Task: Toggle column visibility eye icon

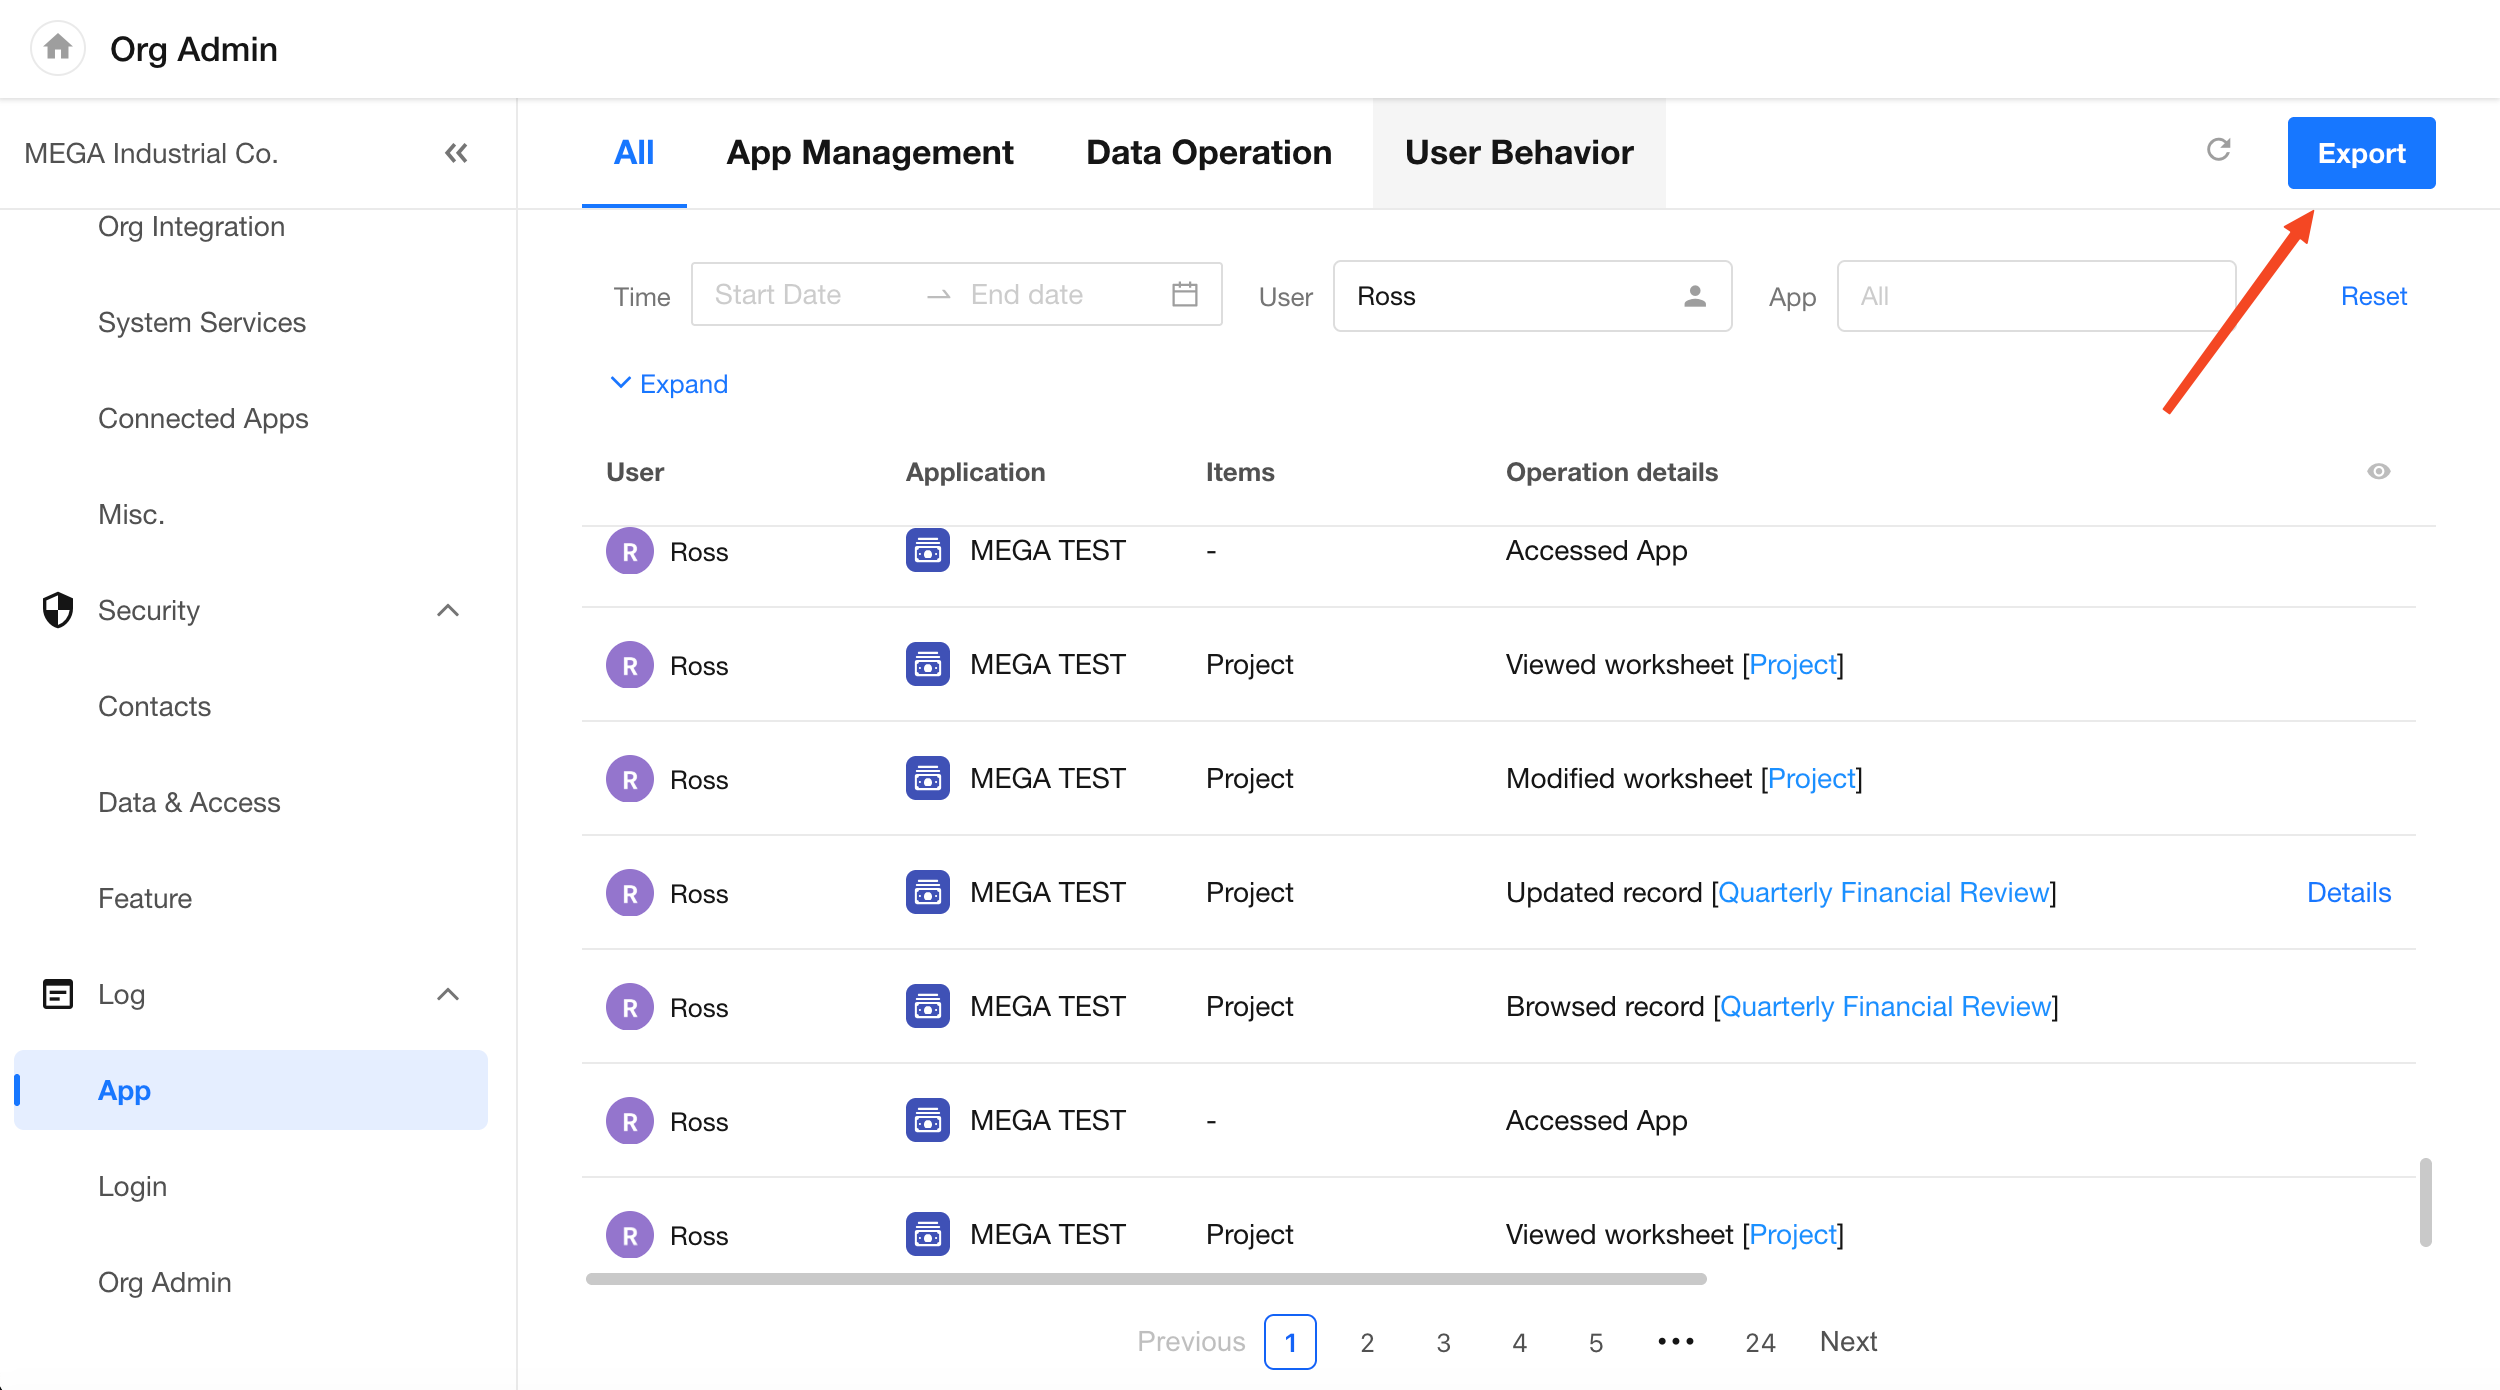Action: coord(2378,471)
